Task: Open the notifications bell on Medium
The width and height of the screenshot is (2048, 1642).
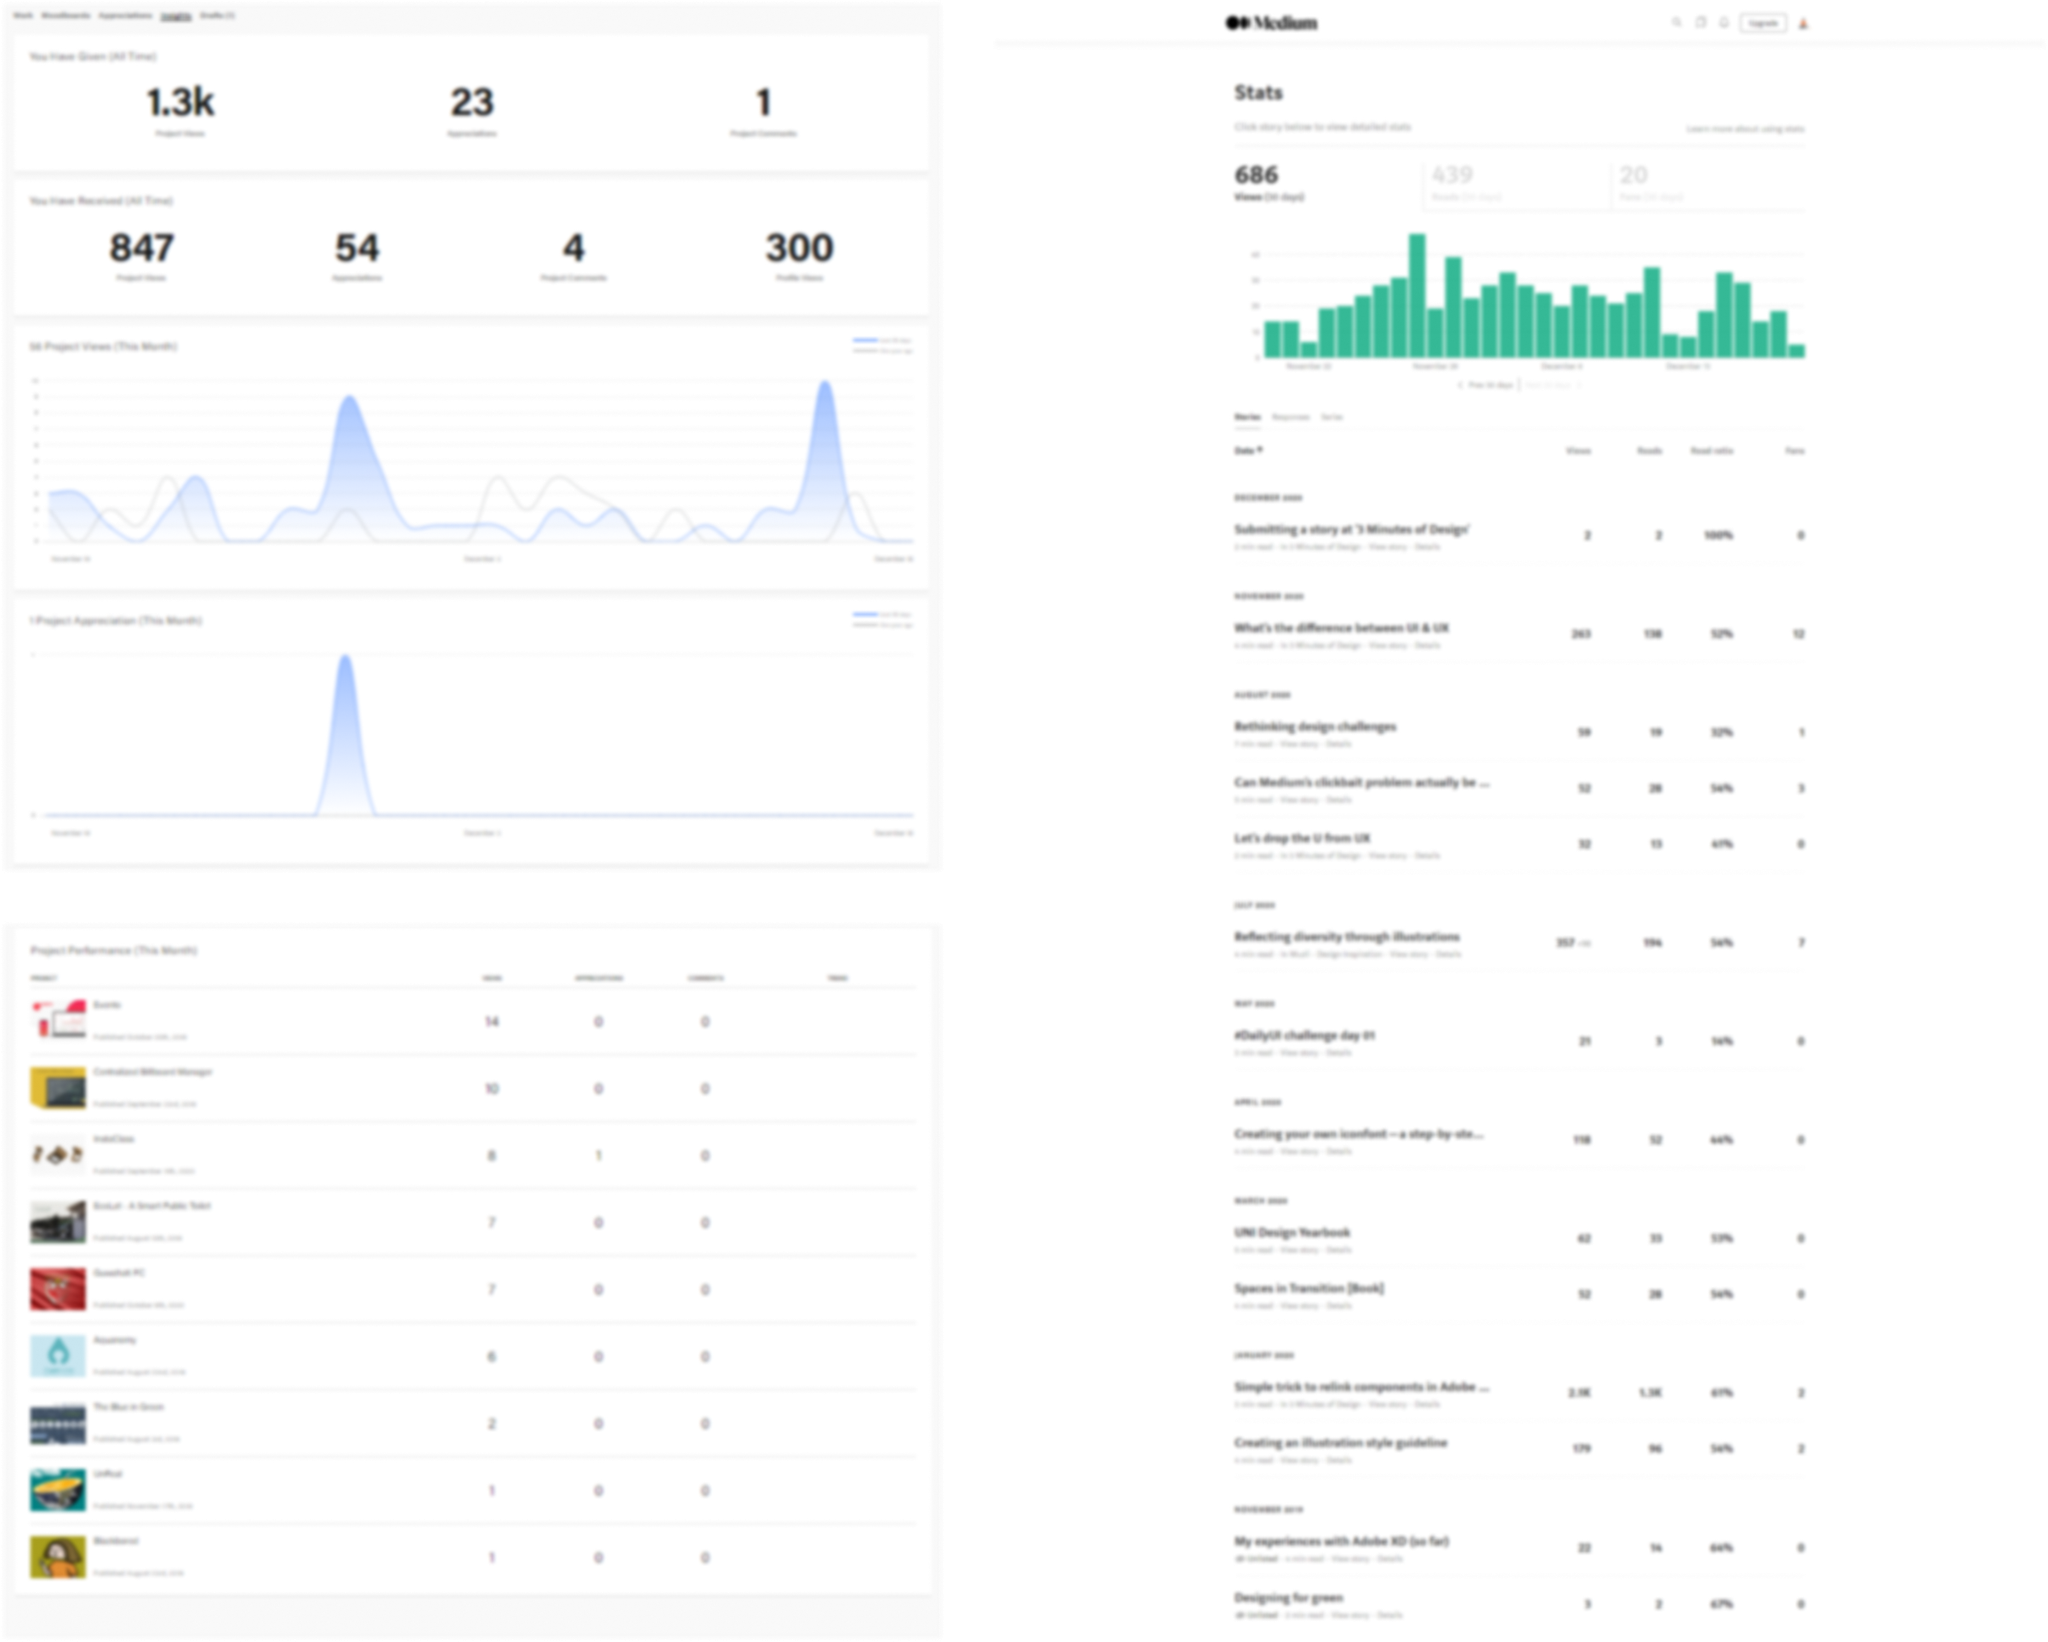Action: 1724,22
